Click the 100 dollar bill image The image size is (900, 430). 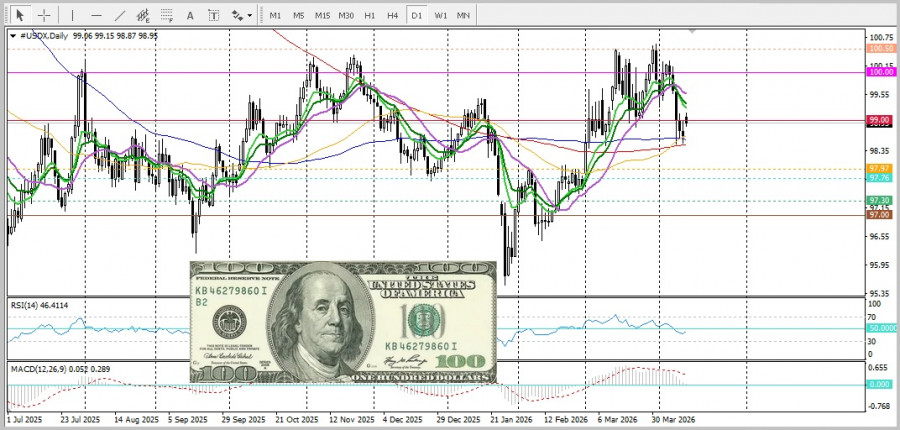click(343, 323)
